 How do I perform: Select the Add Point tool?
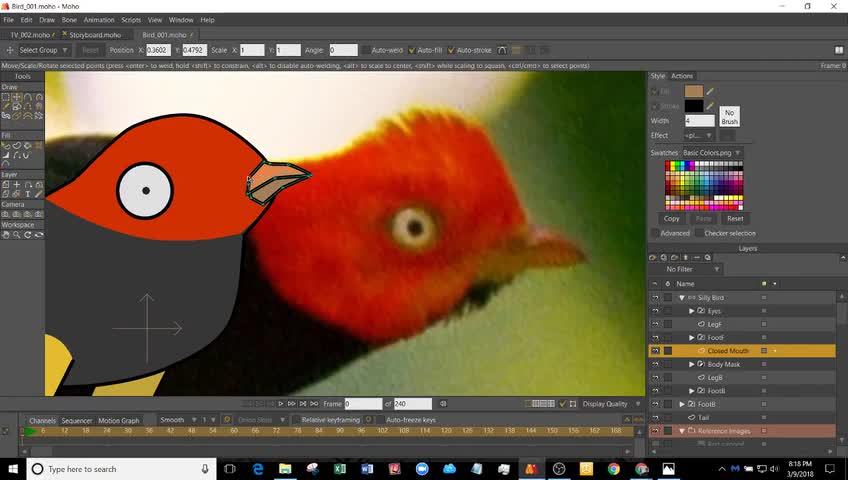pos(28,97)
